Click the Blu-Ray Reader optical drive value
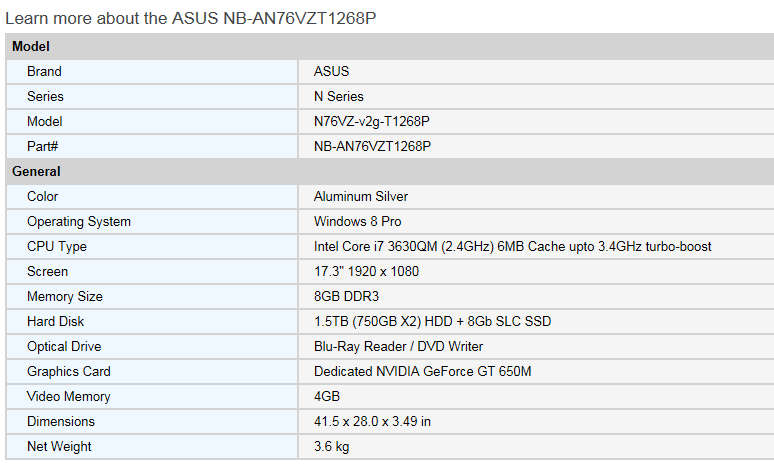This screenshot has height=468, width=774. pos(398,347)
